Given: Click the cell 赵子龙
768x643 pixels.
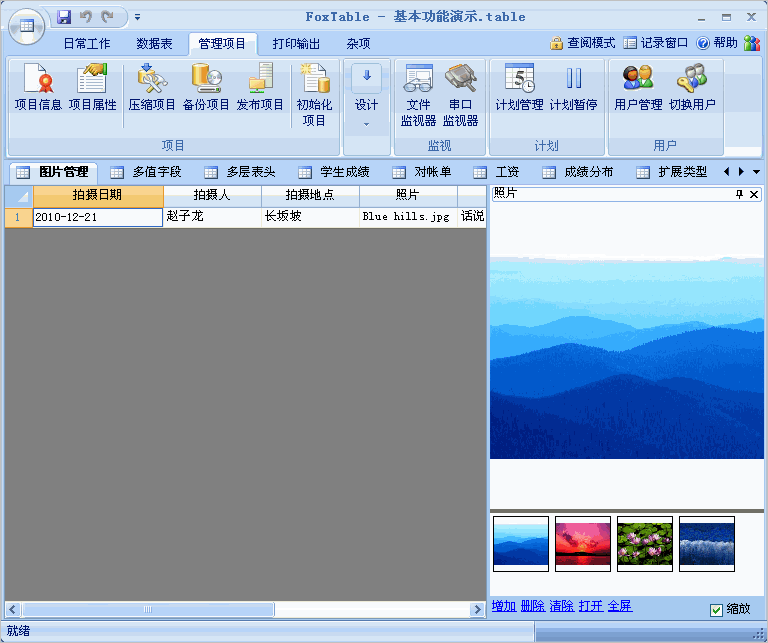Looking at the screenshot, I should [212, 217].
